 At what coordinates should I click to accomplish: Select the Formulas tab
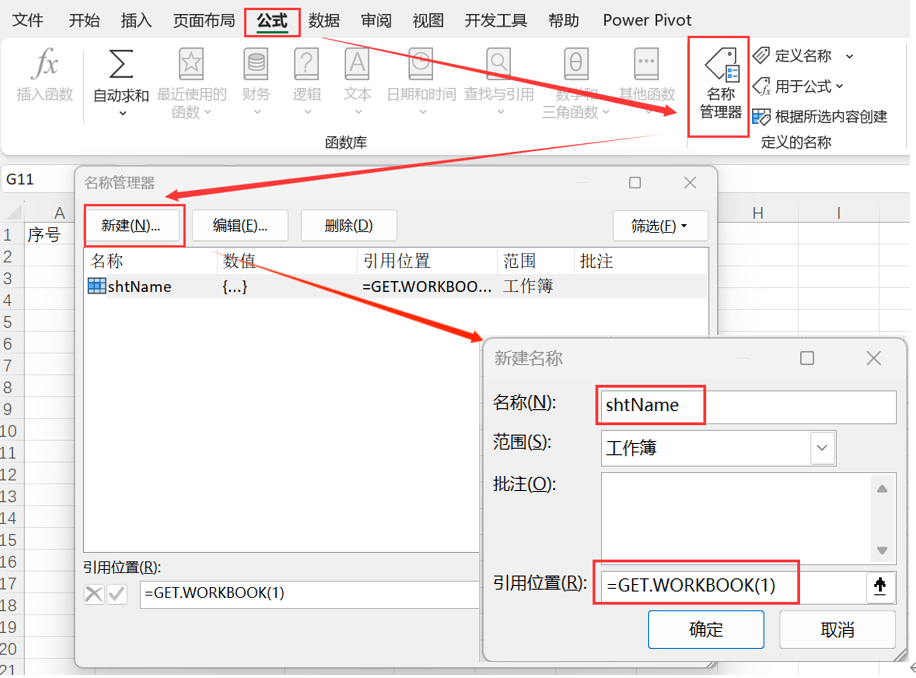click(272, 21)
